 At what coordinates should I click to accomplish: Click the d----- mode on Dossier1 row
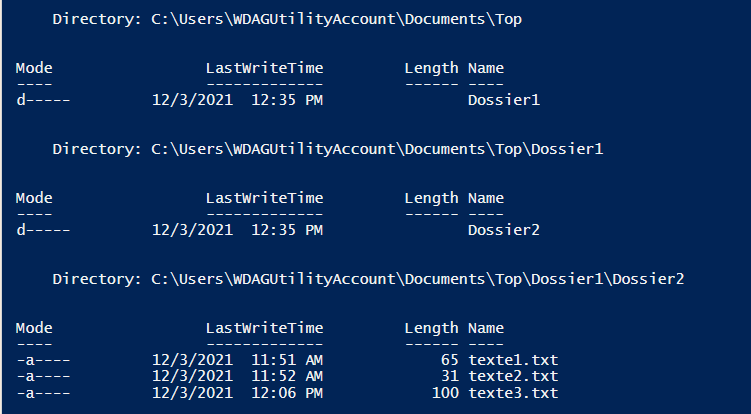[43, 100]
